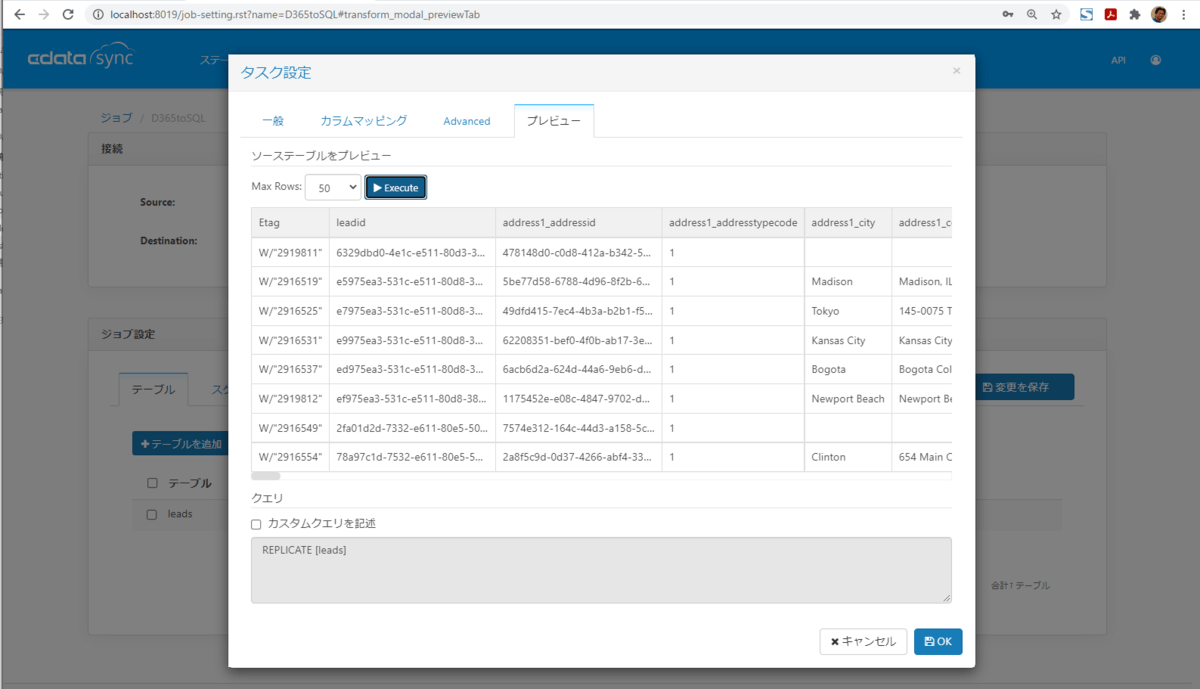Open the user account icon beside API

click(1156, 60)
